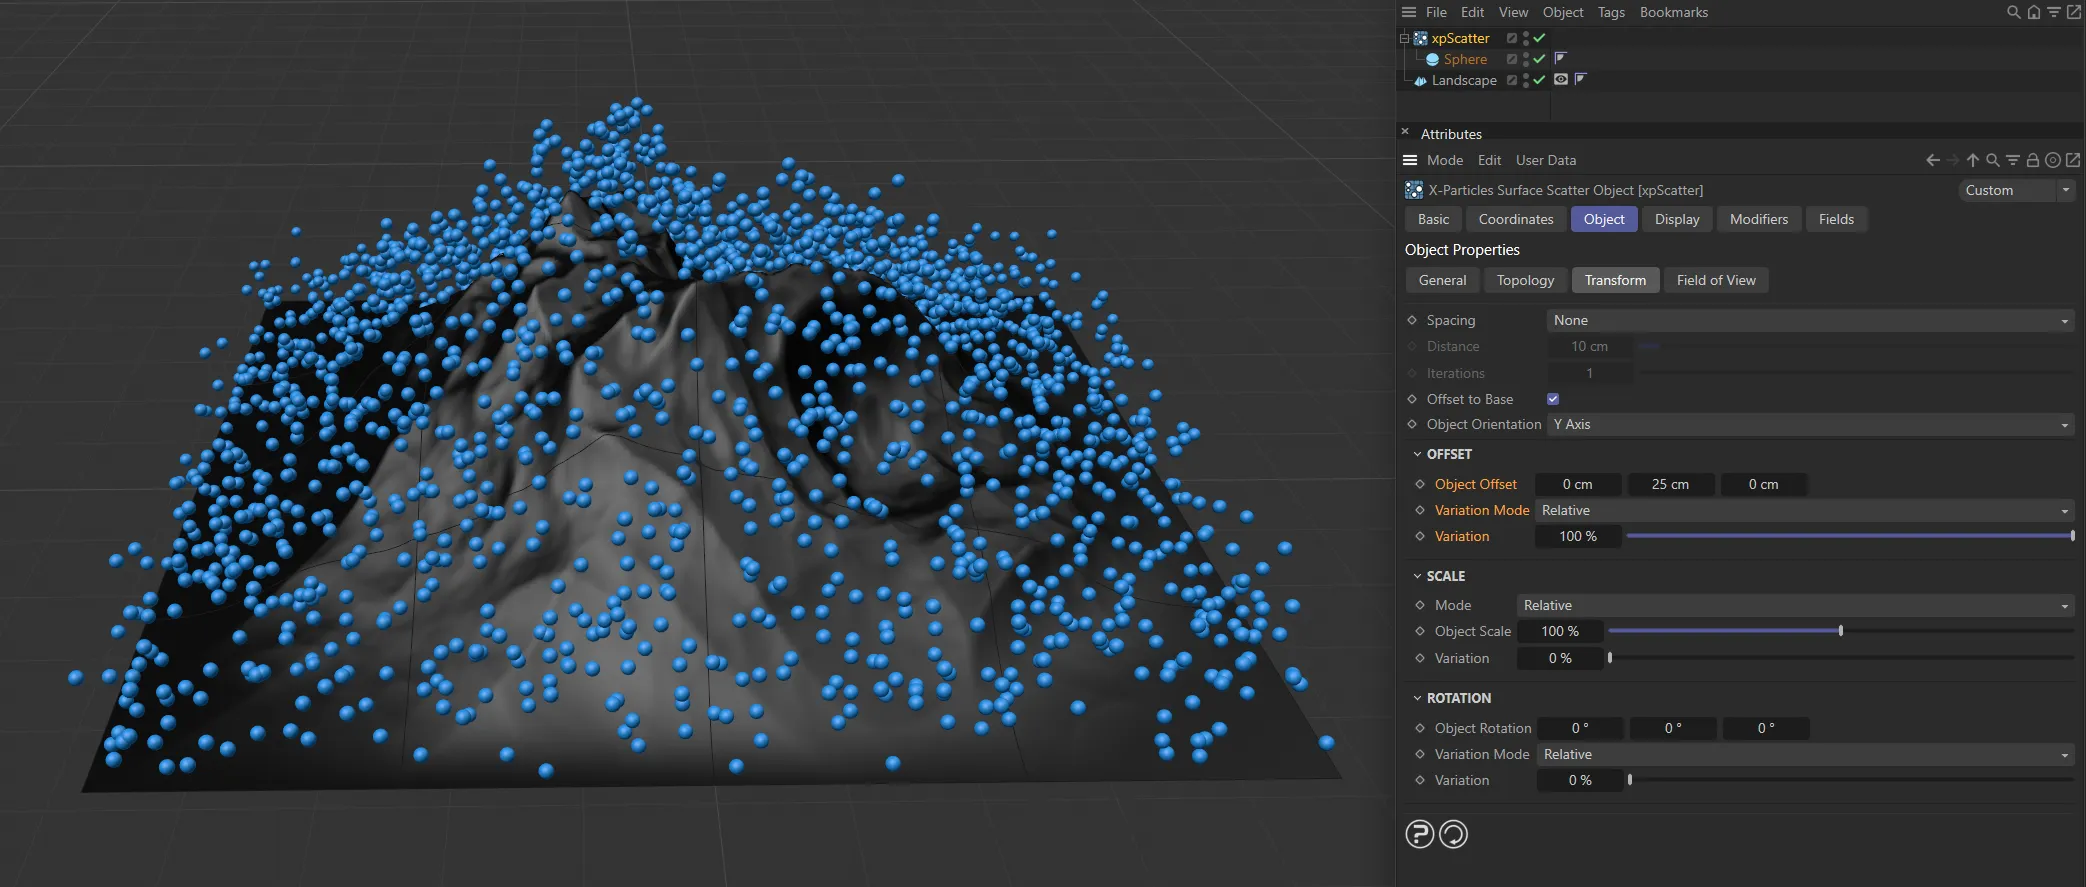Open Attributes in new window
Screen dimensions: 2086x887
(2073, 160)
